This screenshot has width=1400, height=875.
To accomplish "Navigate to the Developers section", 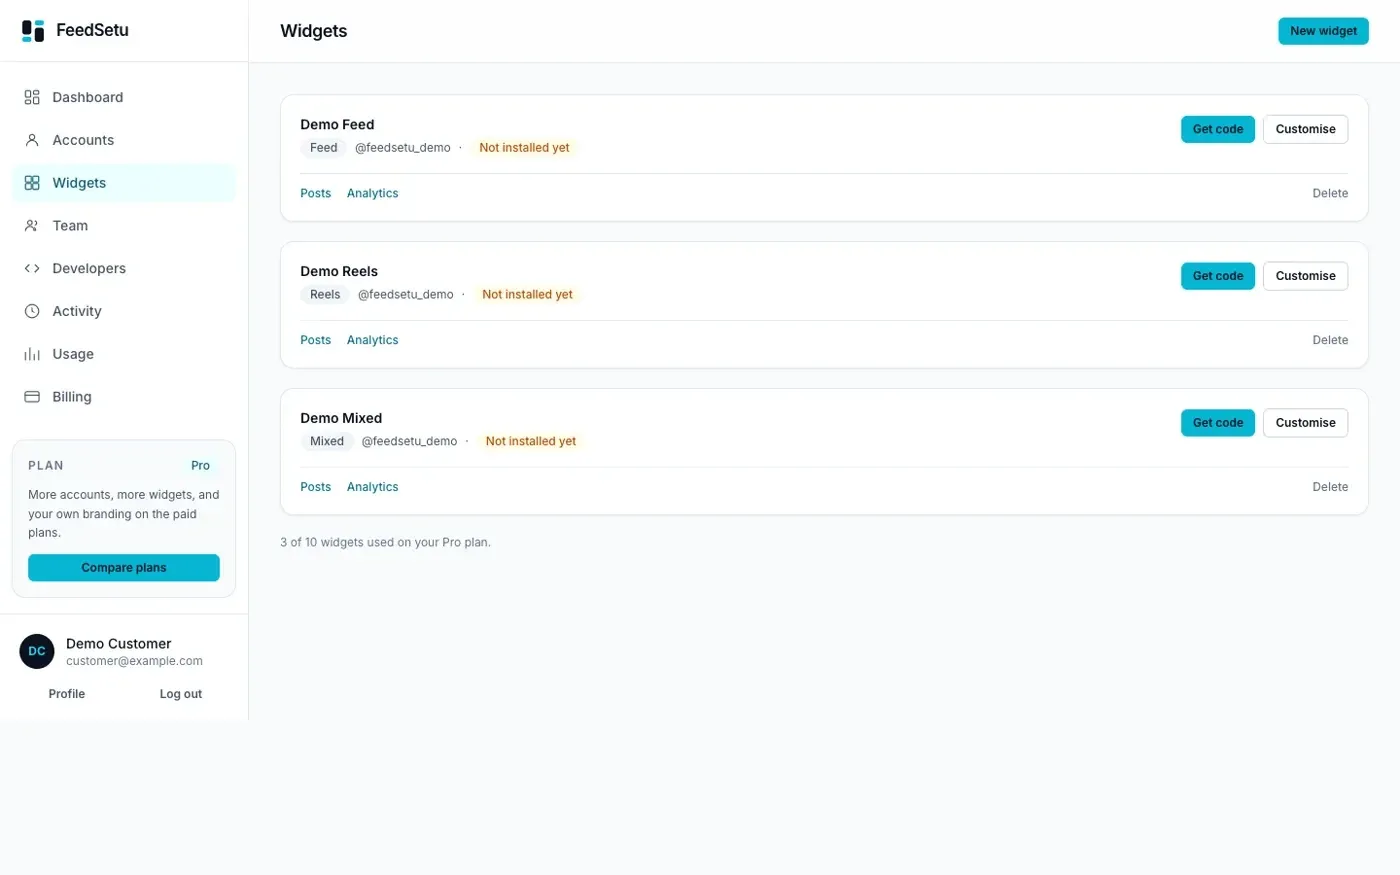I will [x=124, y=268].
